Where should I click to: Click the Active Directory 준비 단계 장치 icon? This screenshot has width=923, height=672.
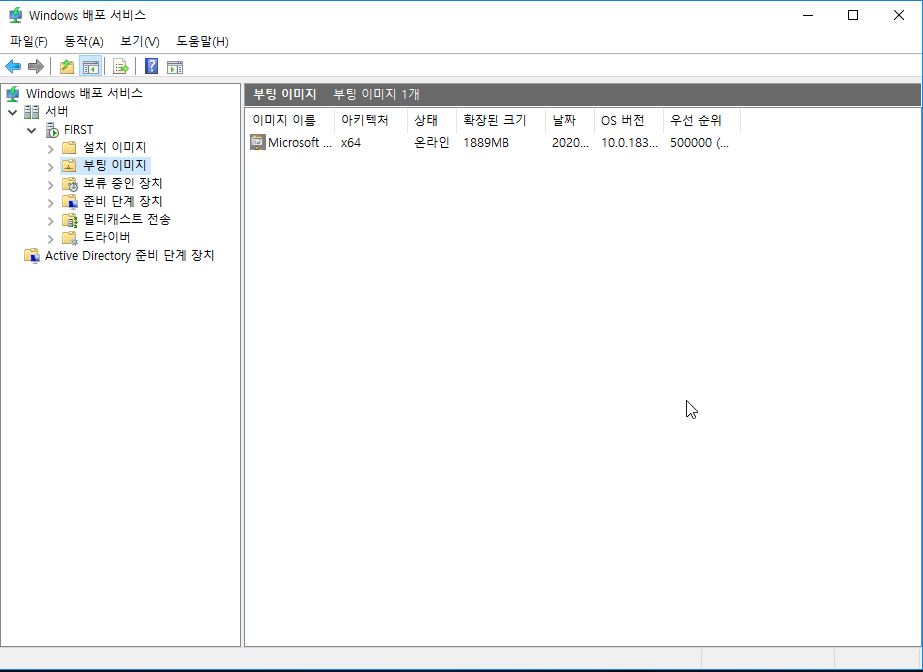click(32, 255)
